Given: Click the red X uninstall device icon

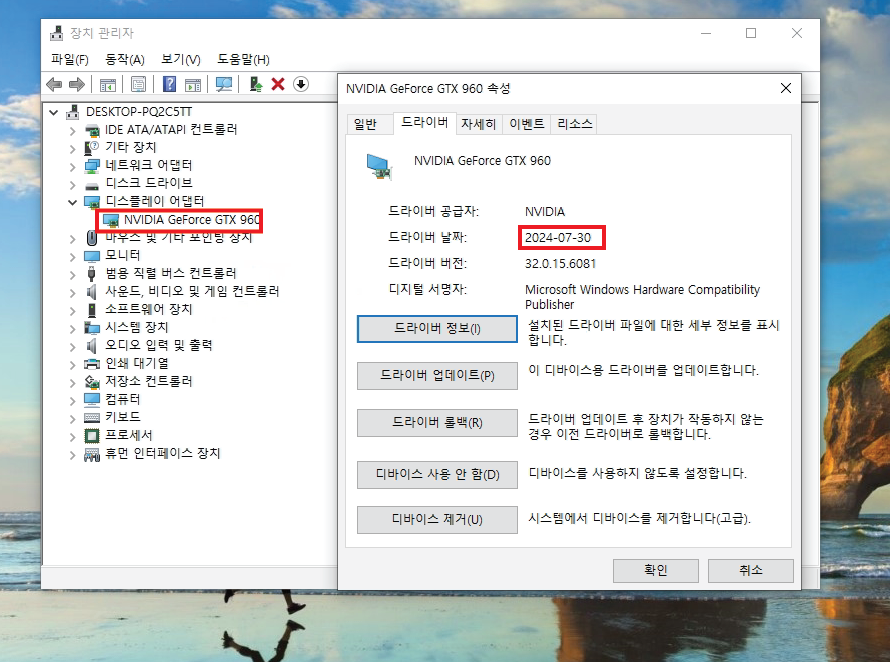Looking at the screenshot, I should 278,84.
